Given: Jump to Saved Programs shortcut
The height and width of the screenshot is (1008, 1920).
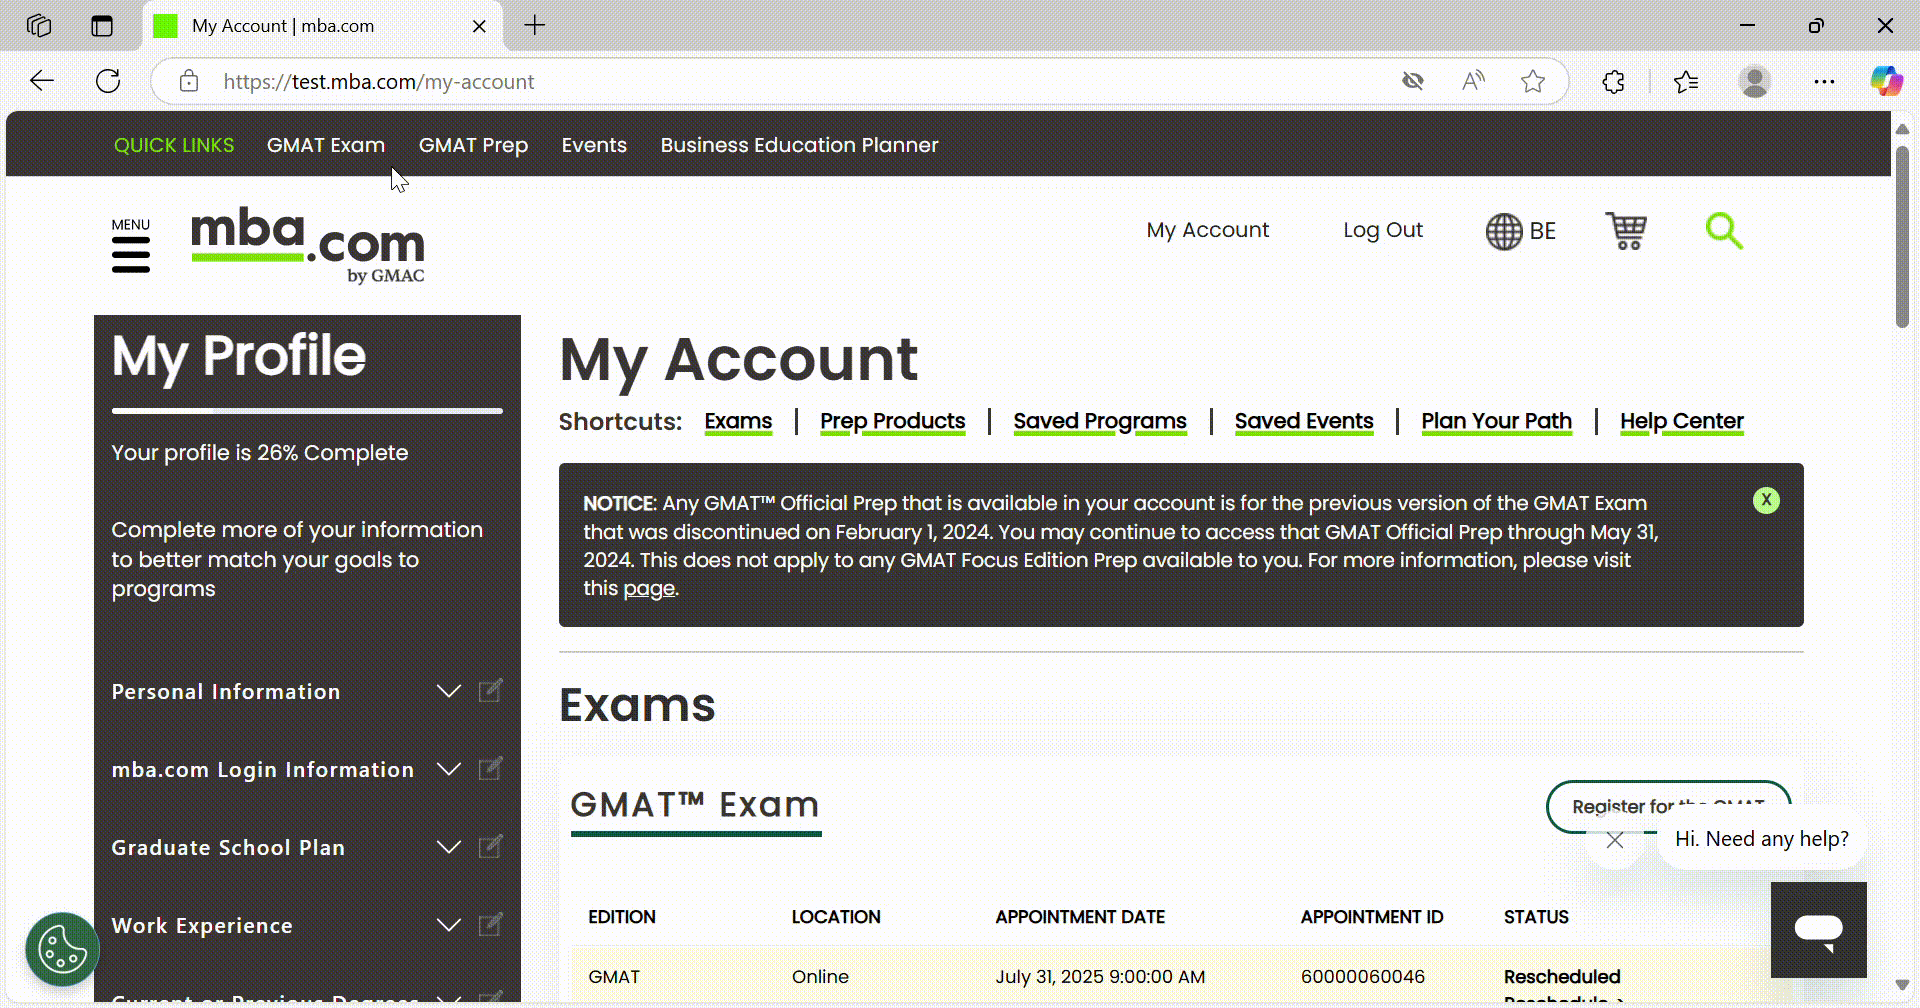Looking at the screenshot, I should [1100, 421].
